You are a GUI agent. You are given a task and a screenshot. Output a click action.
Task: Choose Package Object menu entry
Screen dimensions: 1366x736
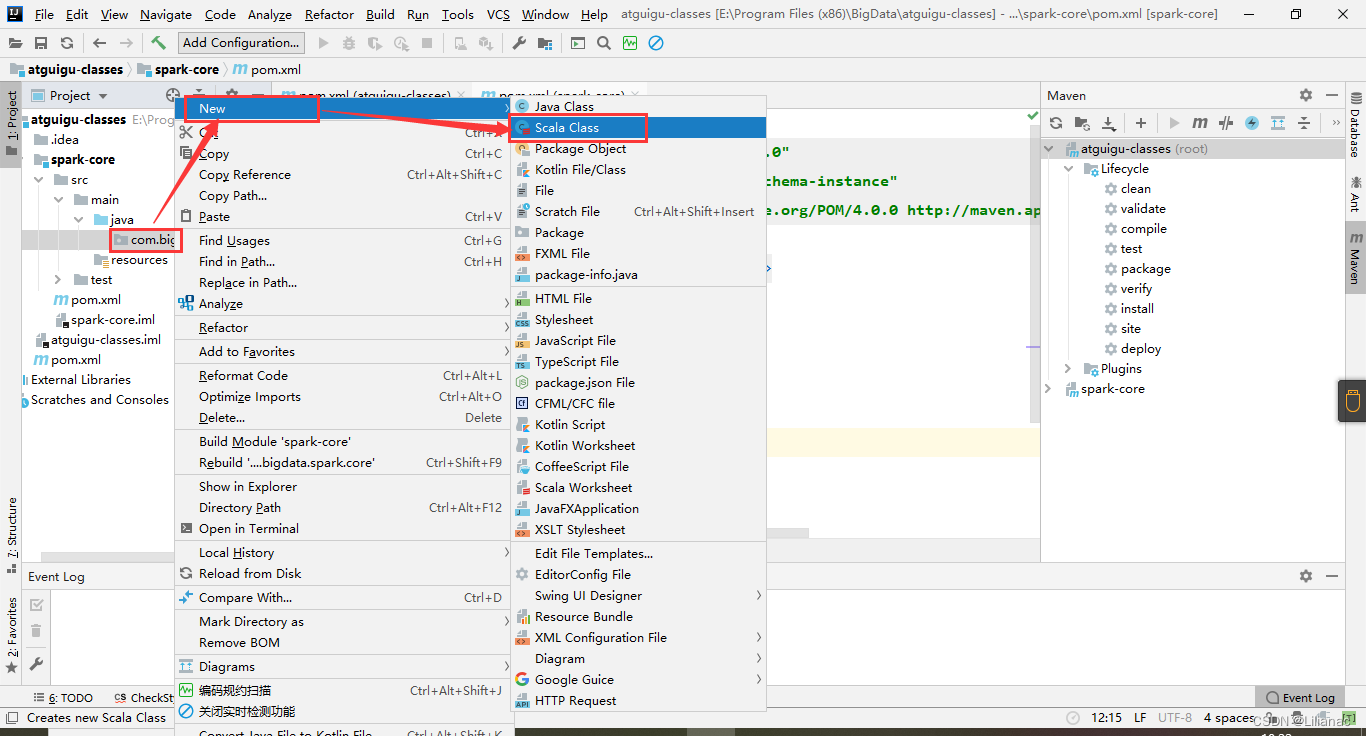[x=638, y=148]
